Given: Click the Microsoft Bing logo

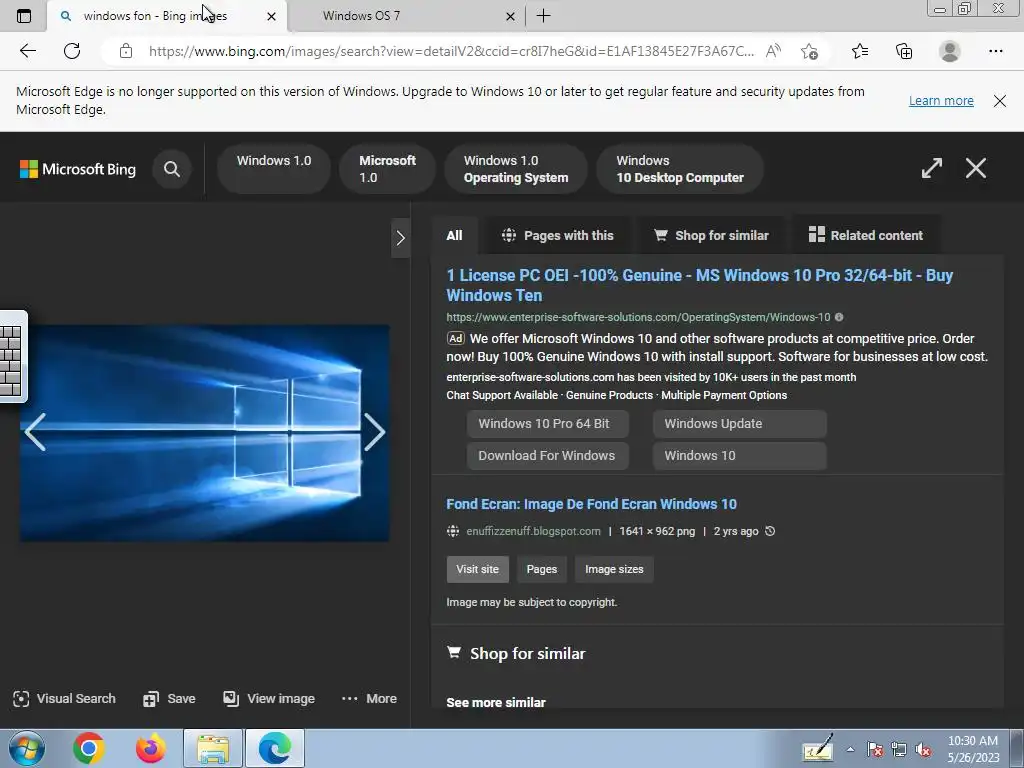Looking at the screenshot, I should (x=78, y=169).
